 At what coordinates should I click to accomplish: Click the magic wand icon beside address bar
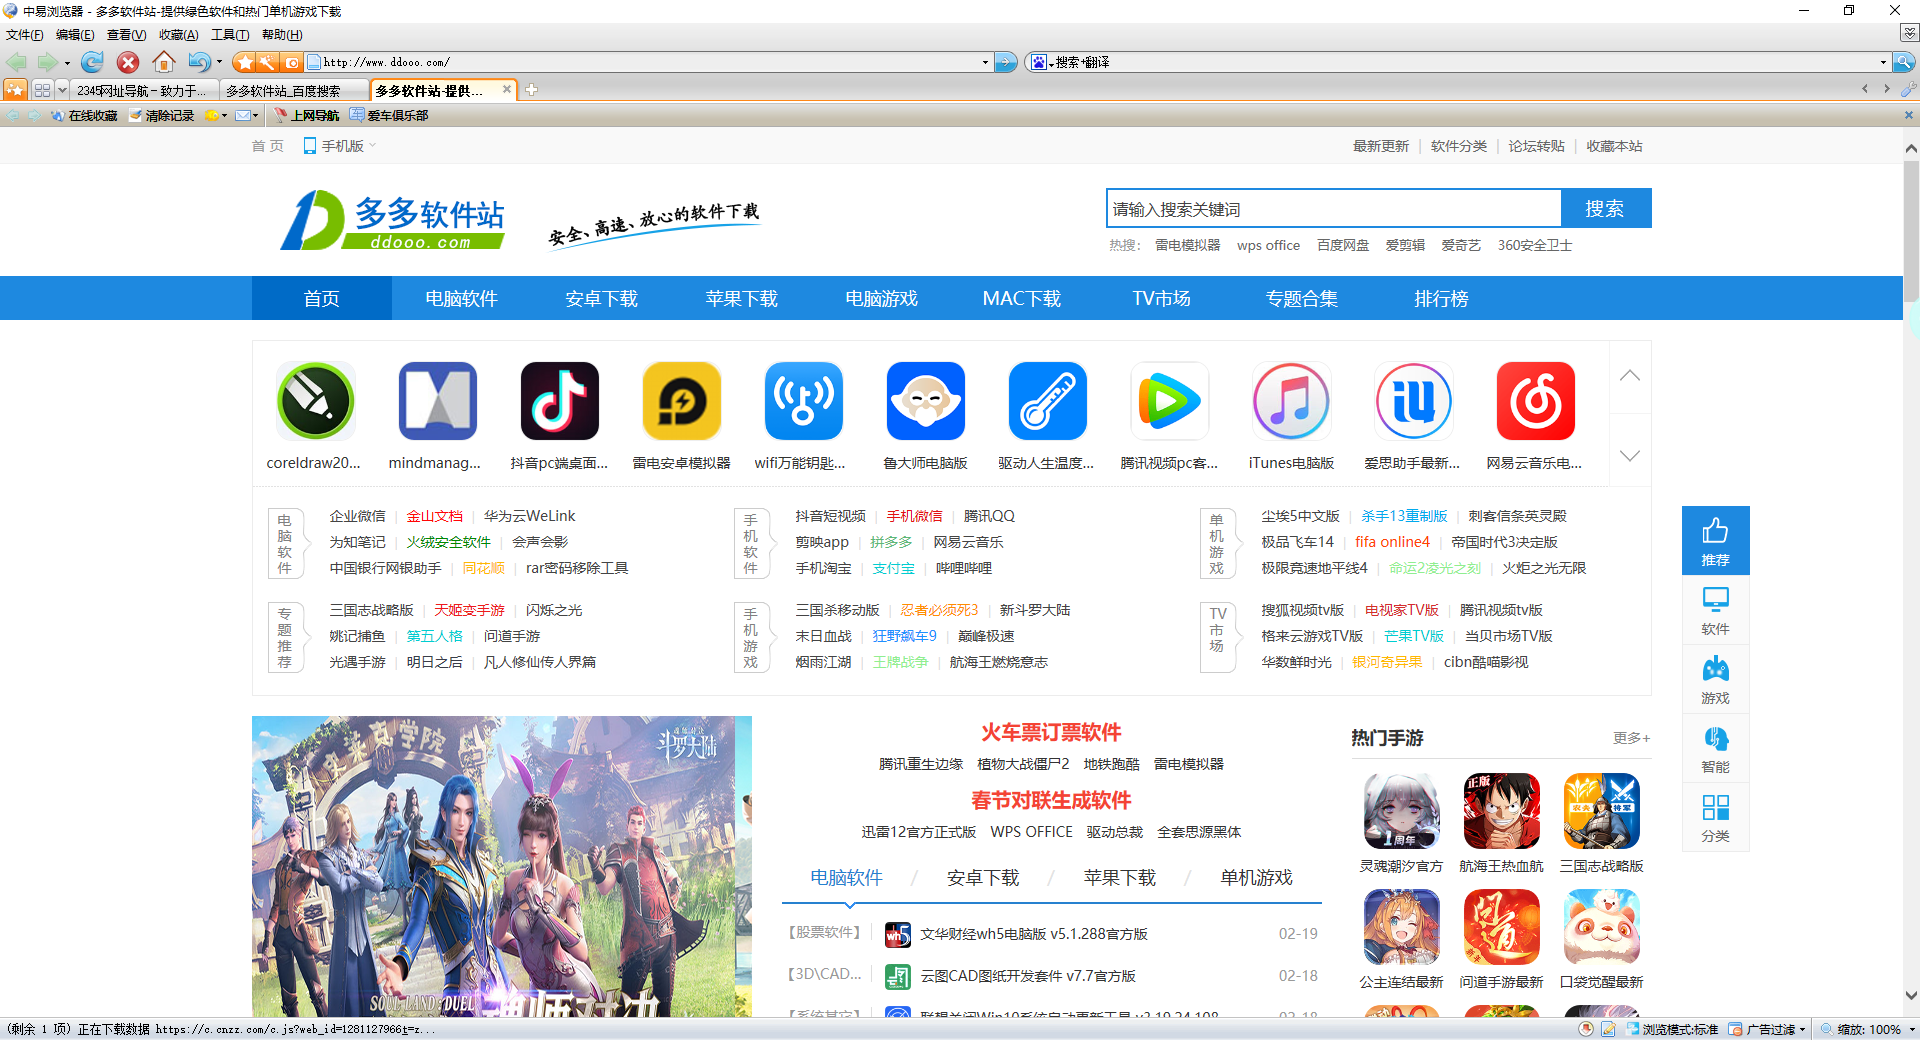[x=268, y=62]
